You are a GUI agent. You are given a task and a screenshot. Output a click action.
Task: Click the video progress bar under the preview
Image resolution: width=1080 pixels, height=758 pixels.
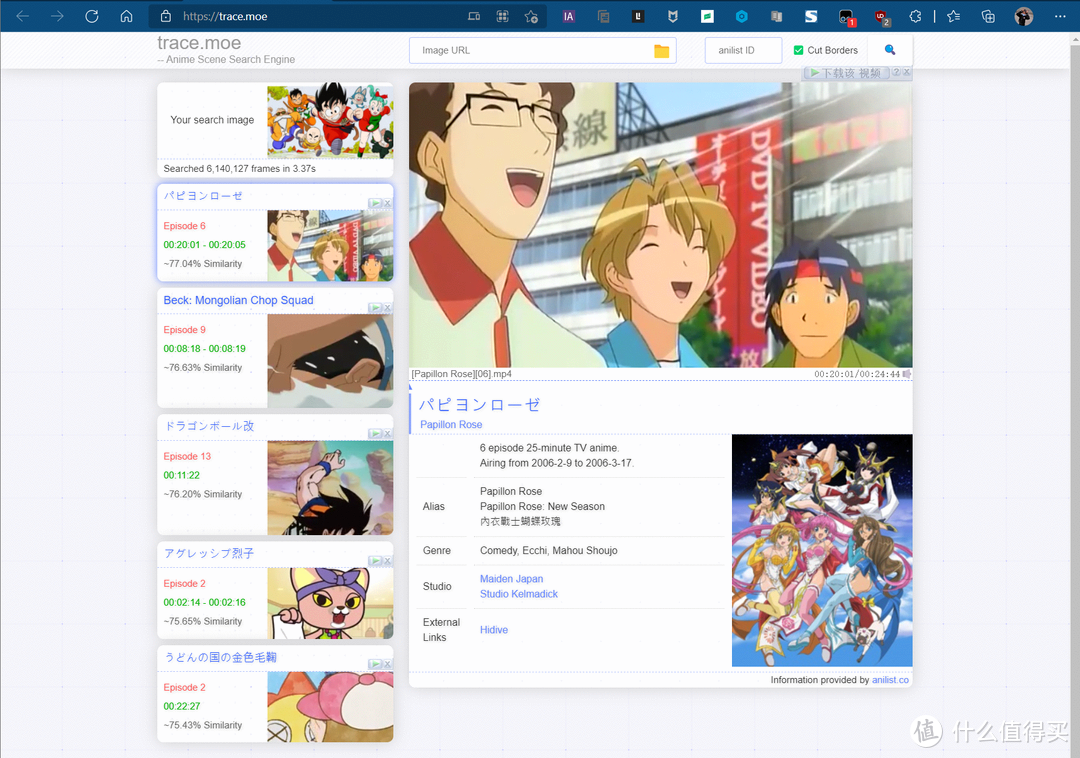[661, 381]
